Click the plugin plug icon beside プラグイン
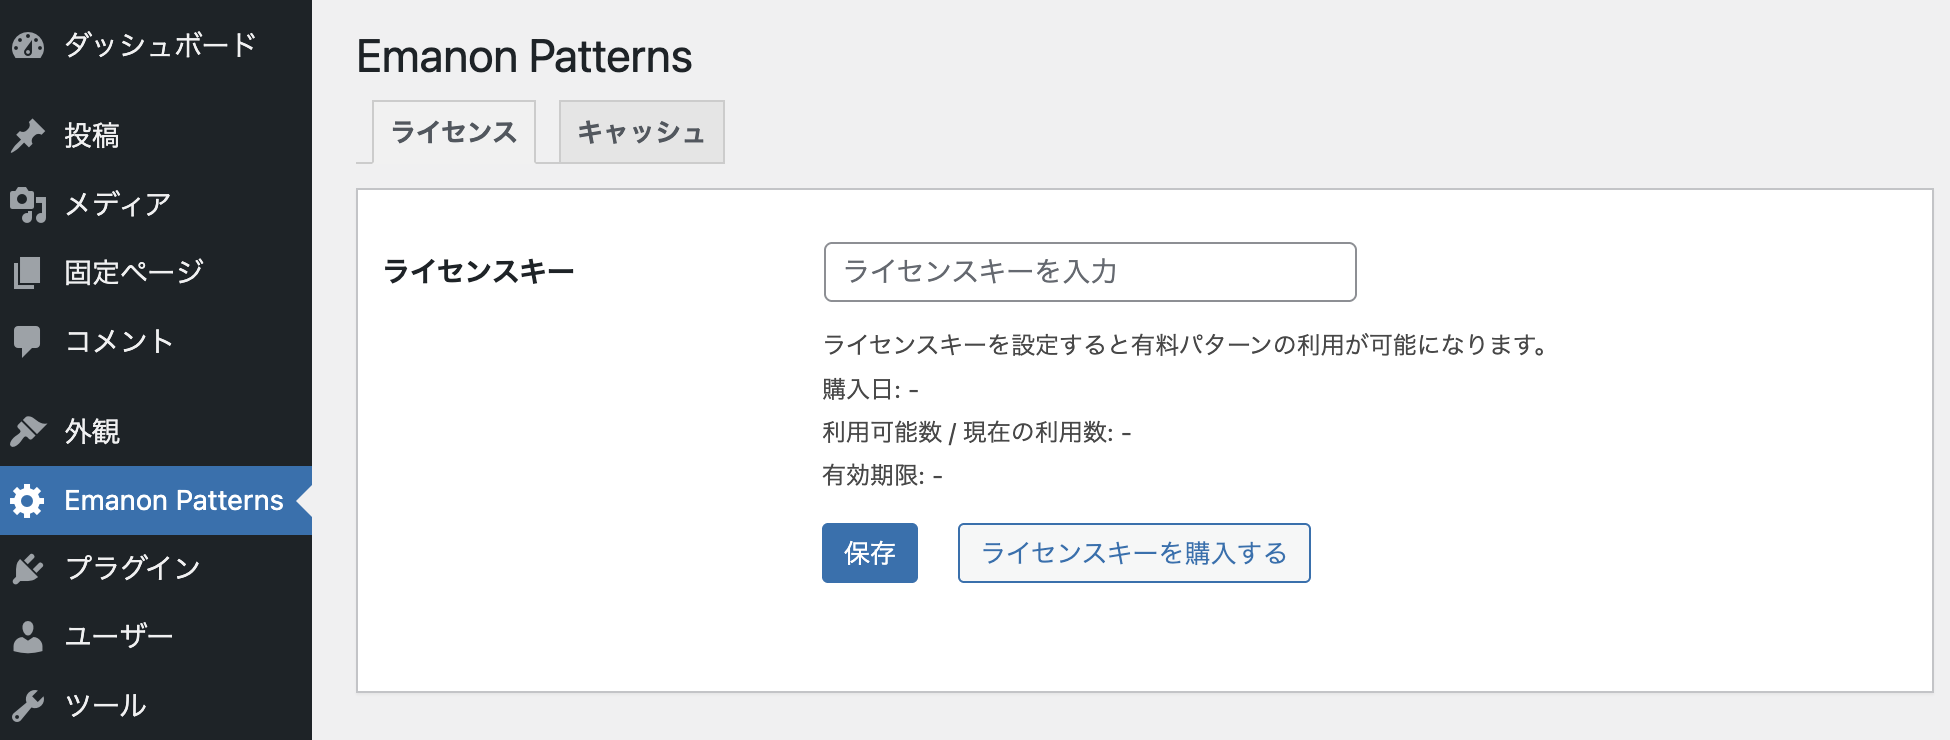Image resolution: width=1950 pixels, height=740 pixels. (28, 568)
